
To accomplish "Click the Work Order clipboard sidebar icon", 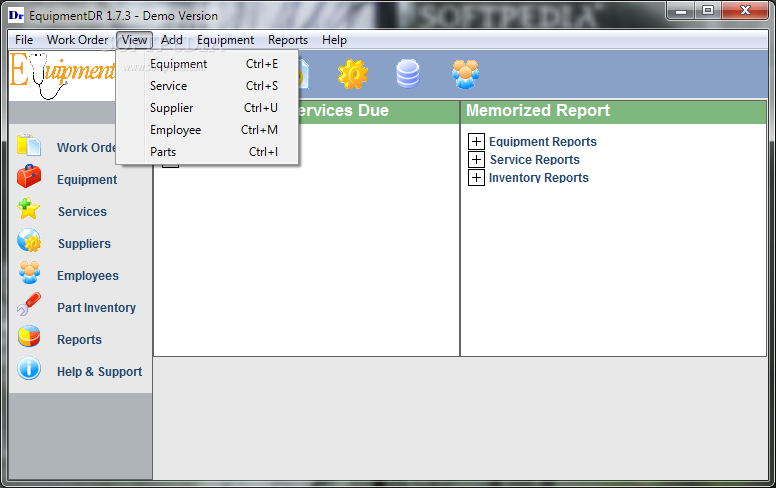I will [x=29, y=145].
